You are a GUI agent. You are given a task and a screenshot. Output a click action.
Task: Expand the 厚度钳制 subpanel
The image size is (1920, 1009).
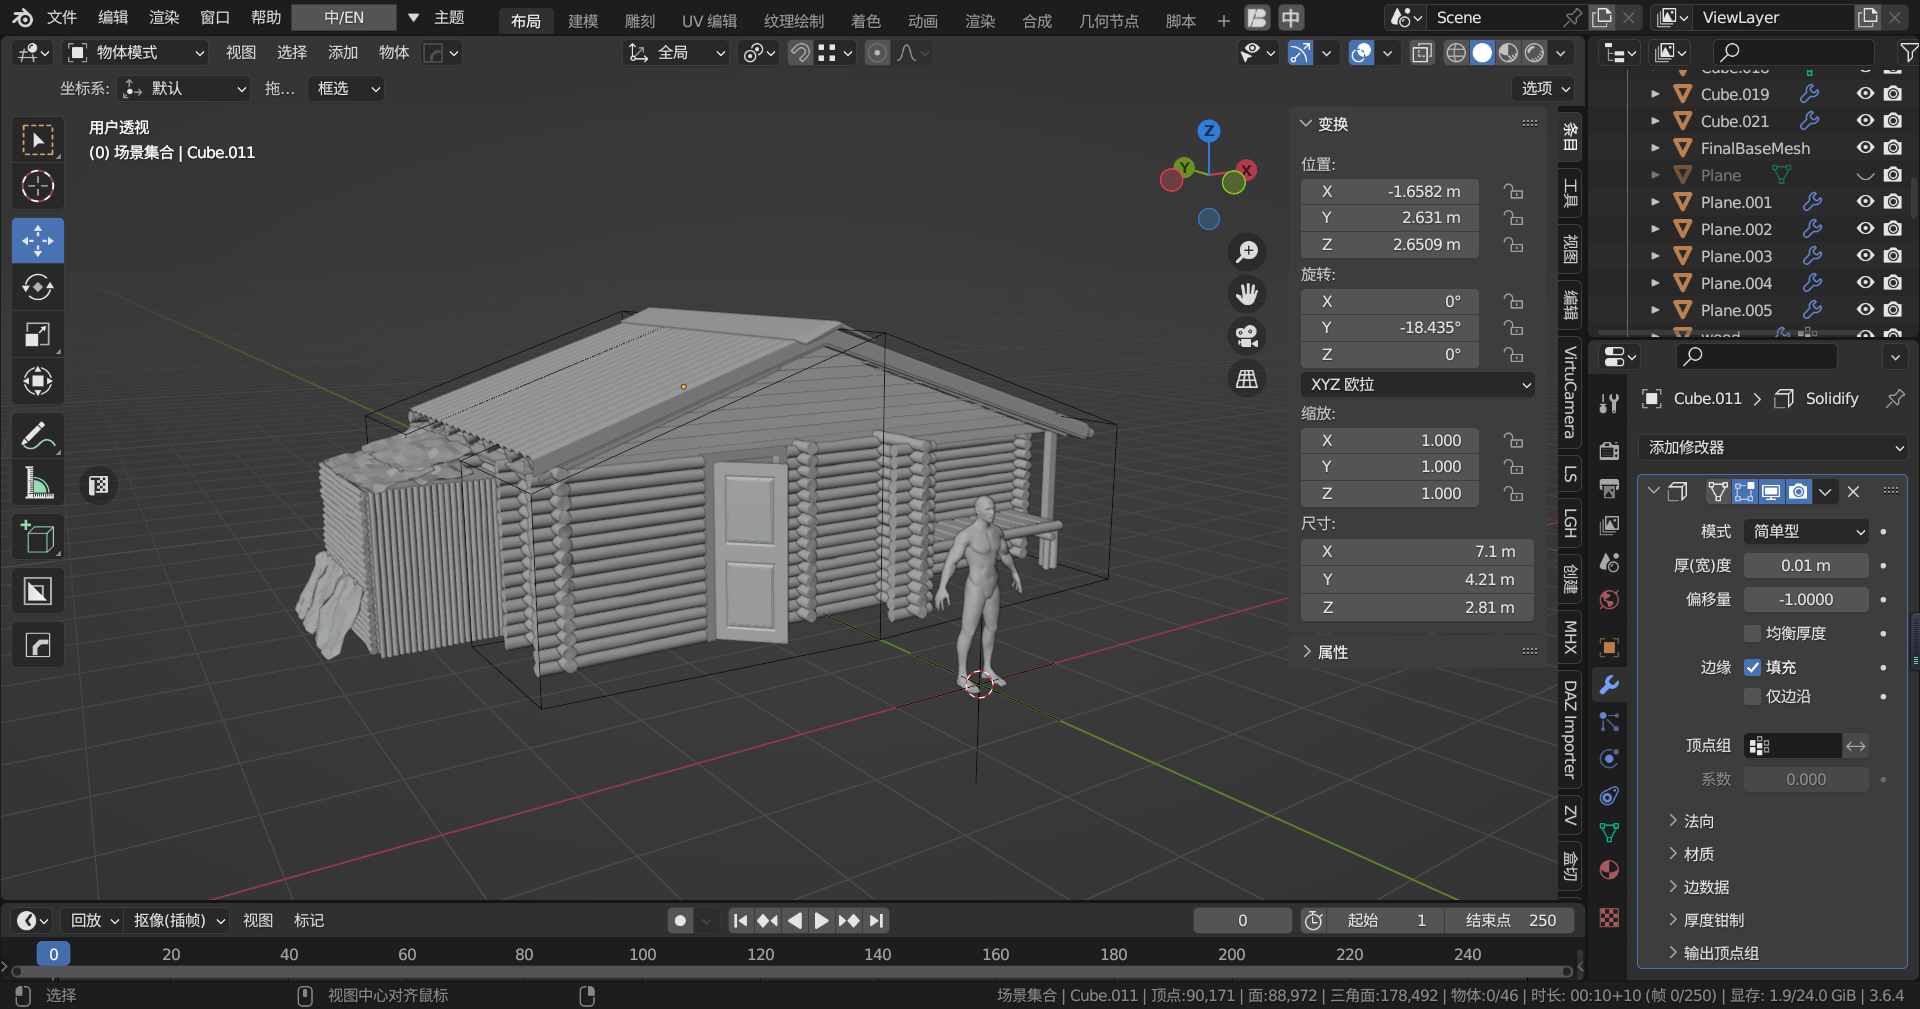(x=1707, y=920)
